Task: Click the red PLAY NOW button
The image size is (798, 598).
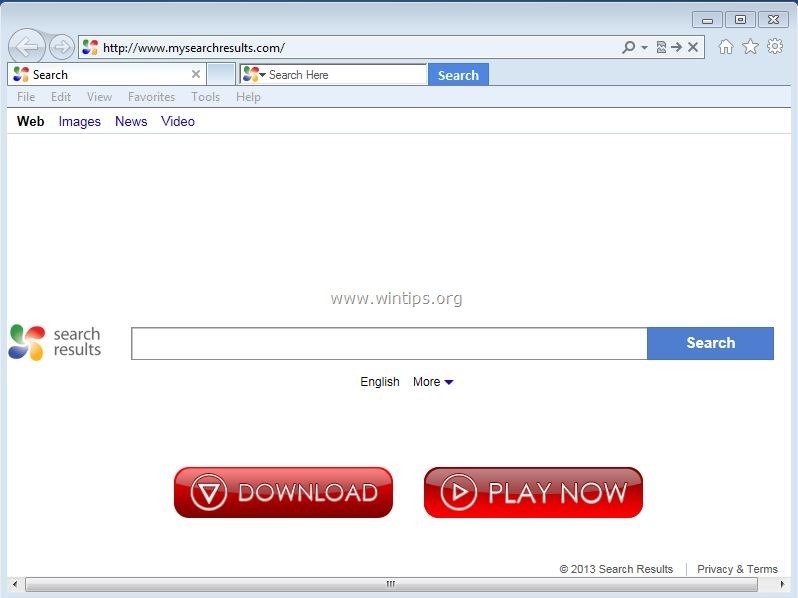Action: click(533, 492)
